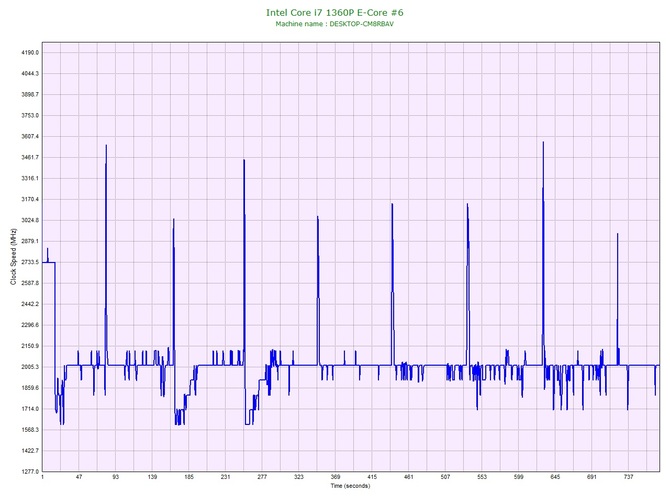The width and height of the screenshot is (670, 503).
Task: Select the 737 x-axis tick label
Action: 629,477
